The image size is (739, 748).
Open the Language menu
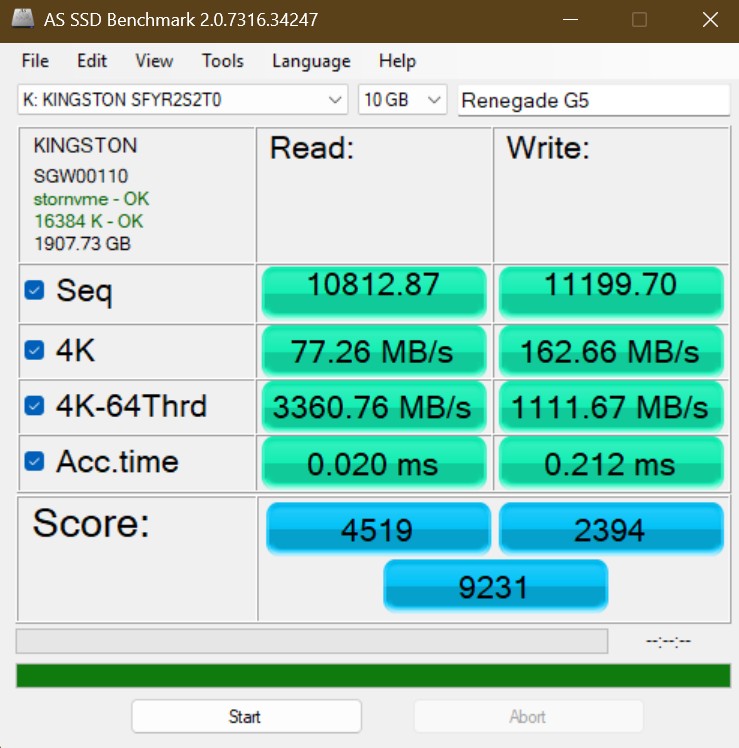coord(311,61)
